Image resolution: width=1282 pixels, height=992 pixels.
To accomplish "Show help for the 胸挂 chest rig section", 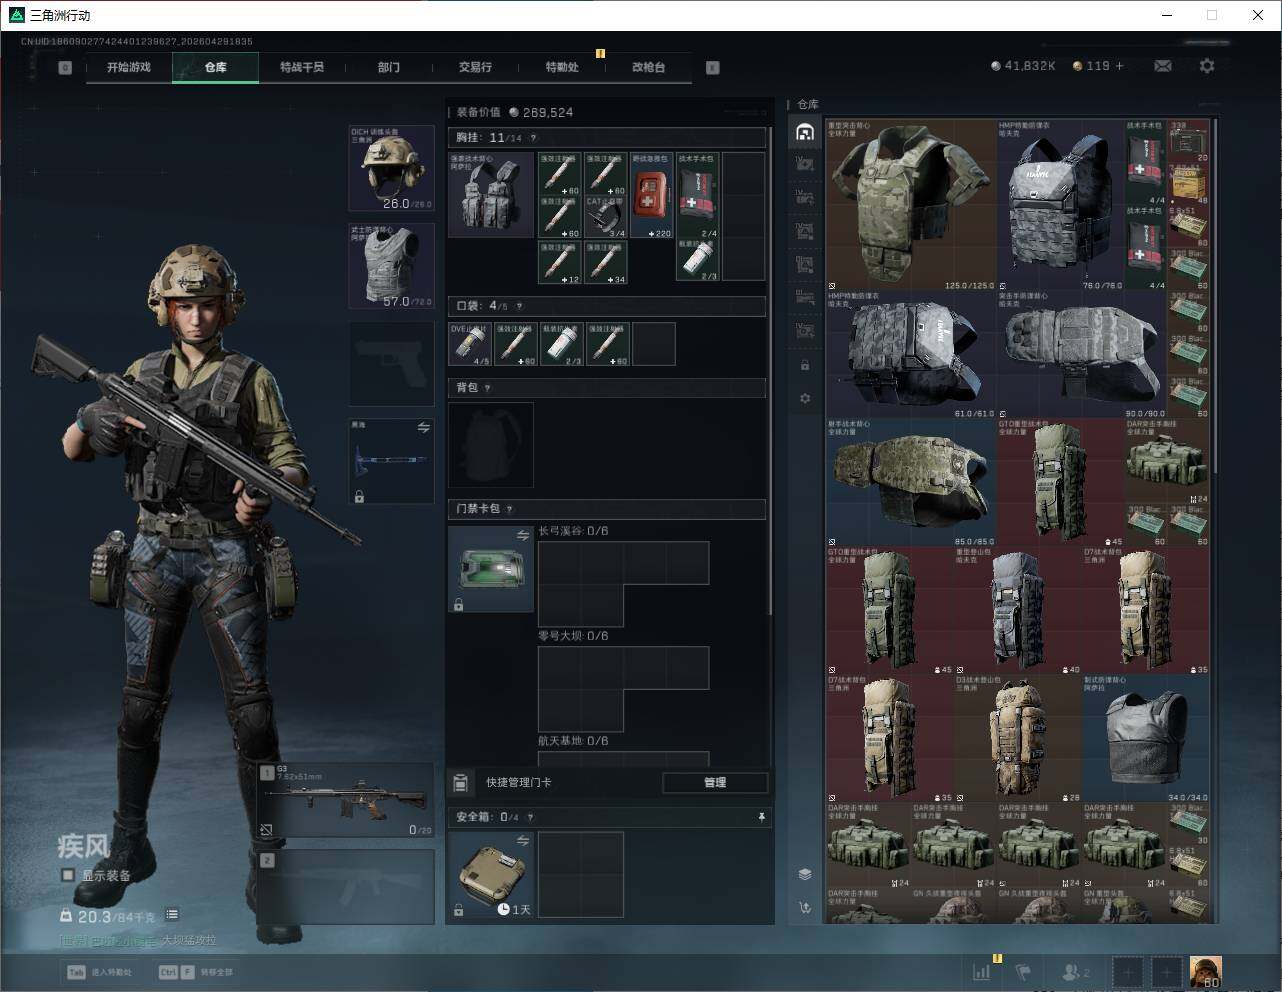I will click(533, 138).
